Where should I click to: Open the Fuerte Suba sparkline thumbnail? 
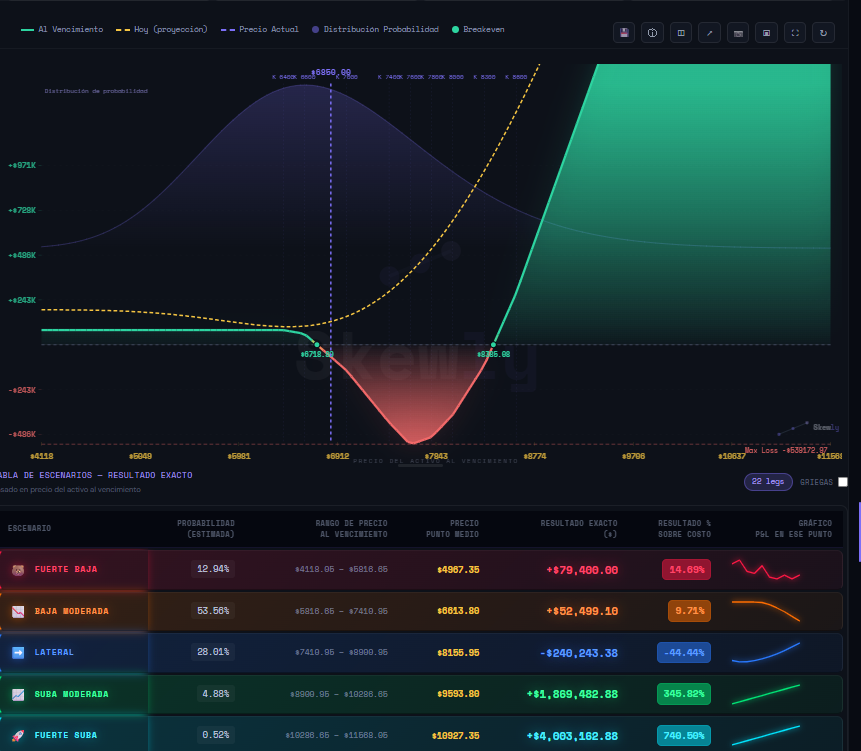(766, 735)
